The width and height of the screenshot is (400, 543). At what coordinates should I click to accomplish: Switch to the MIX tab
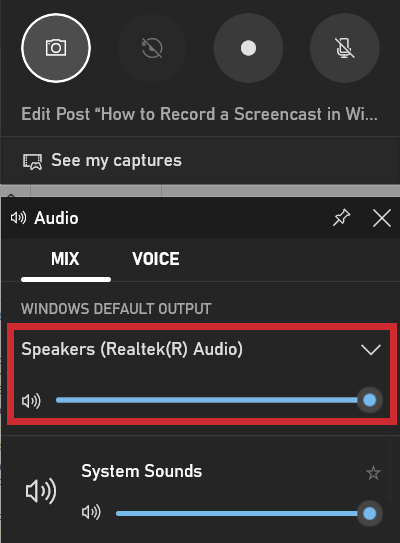(65, 259)
